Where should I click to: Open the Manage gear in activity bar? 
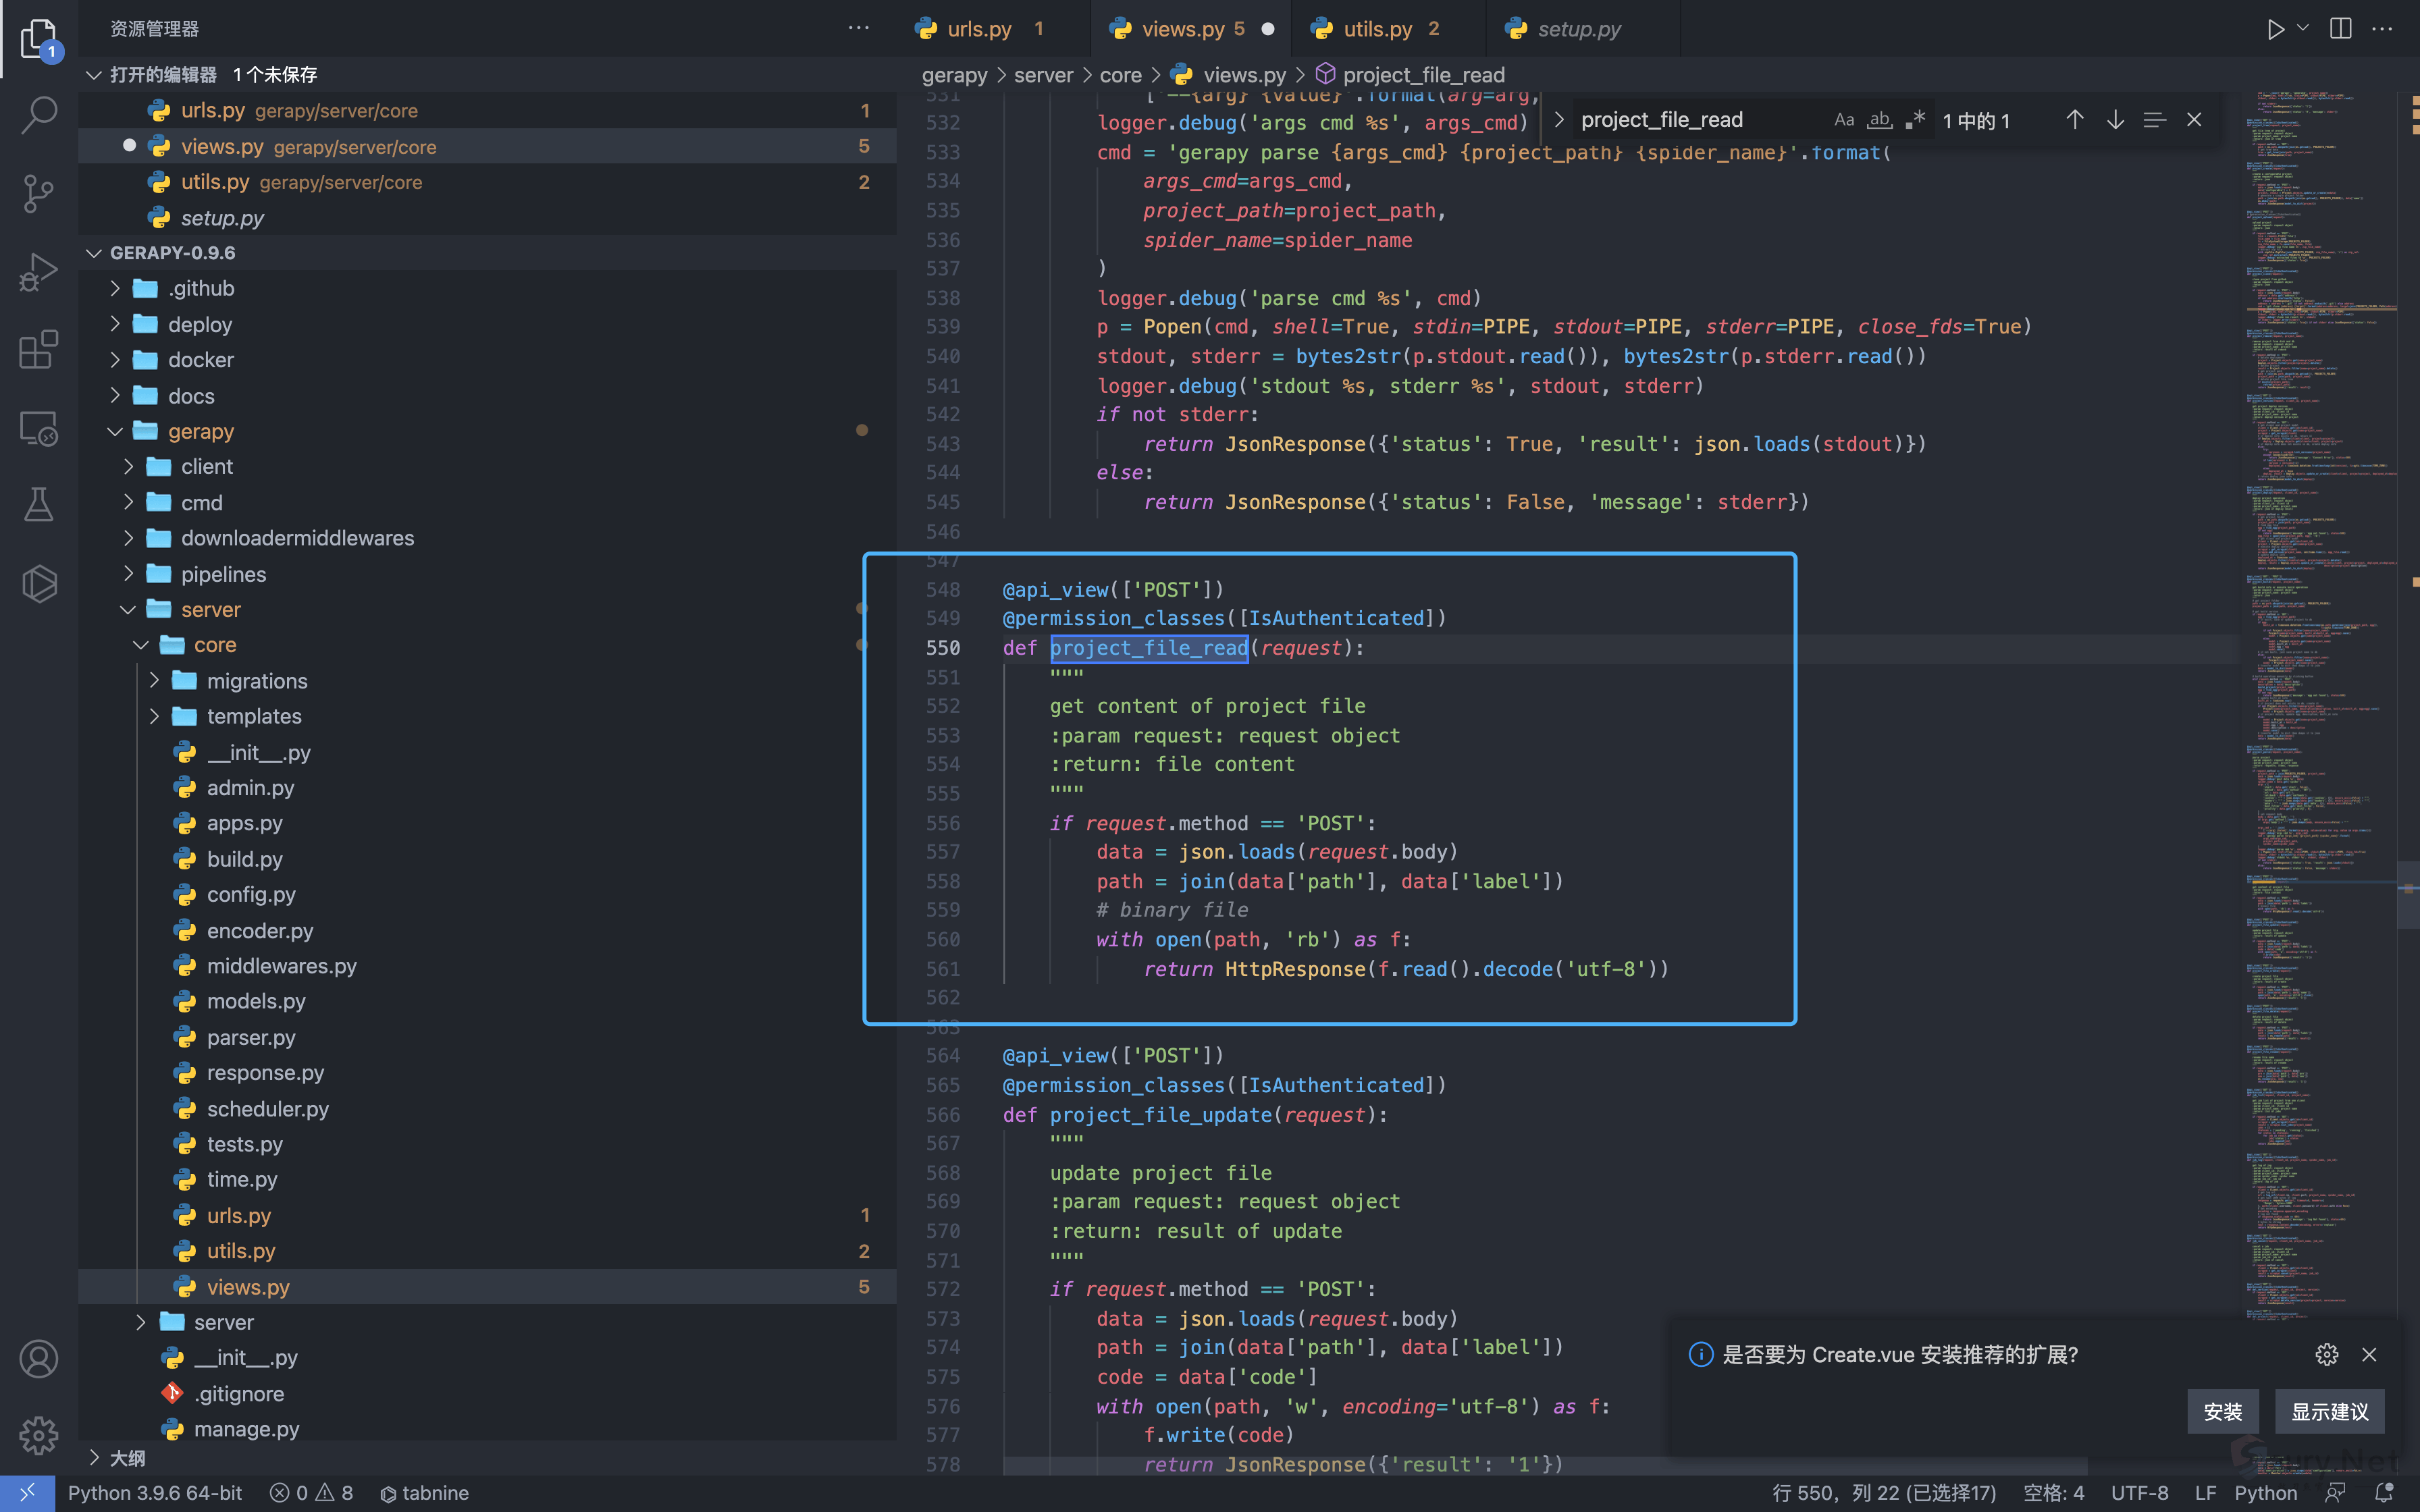38,1436
